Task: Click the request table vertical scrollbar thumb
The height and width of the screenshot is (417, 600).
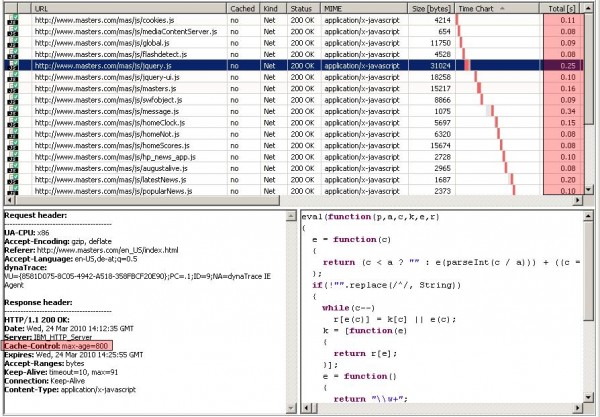Action: (x=589, y=69)
